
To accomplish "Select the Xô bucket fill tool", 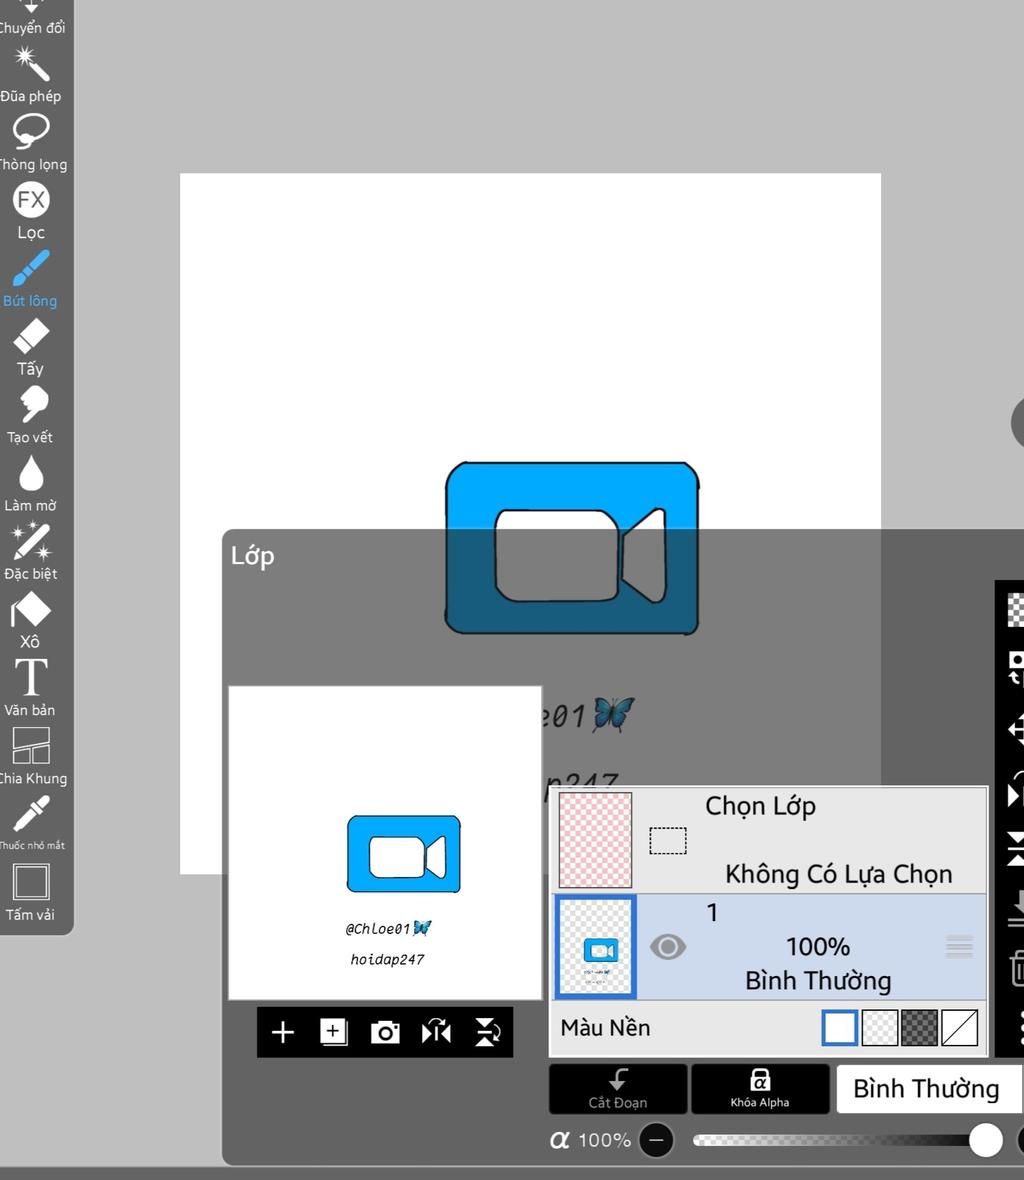I will [31, 620].
